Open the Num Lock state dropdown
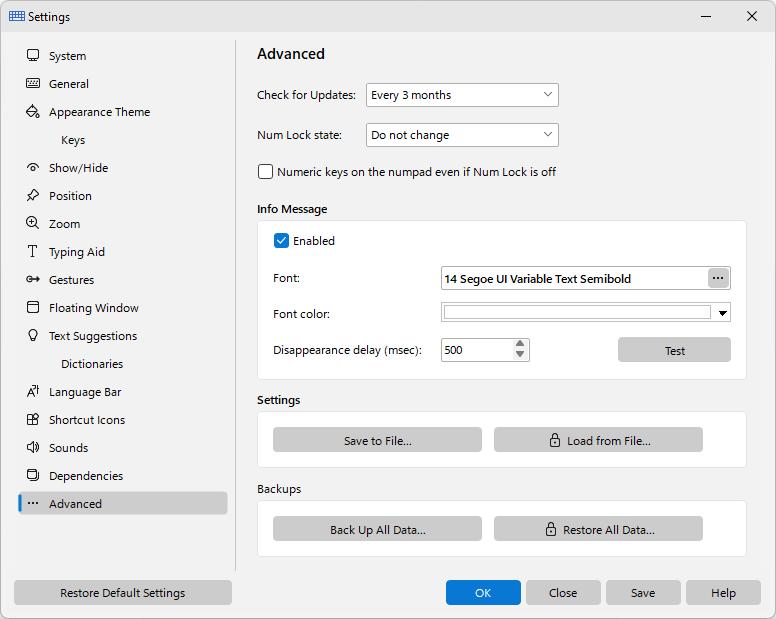 click(x=462, y=135)
